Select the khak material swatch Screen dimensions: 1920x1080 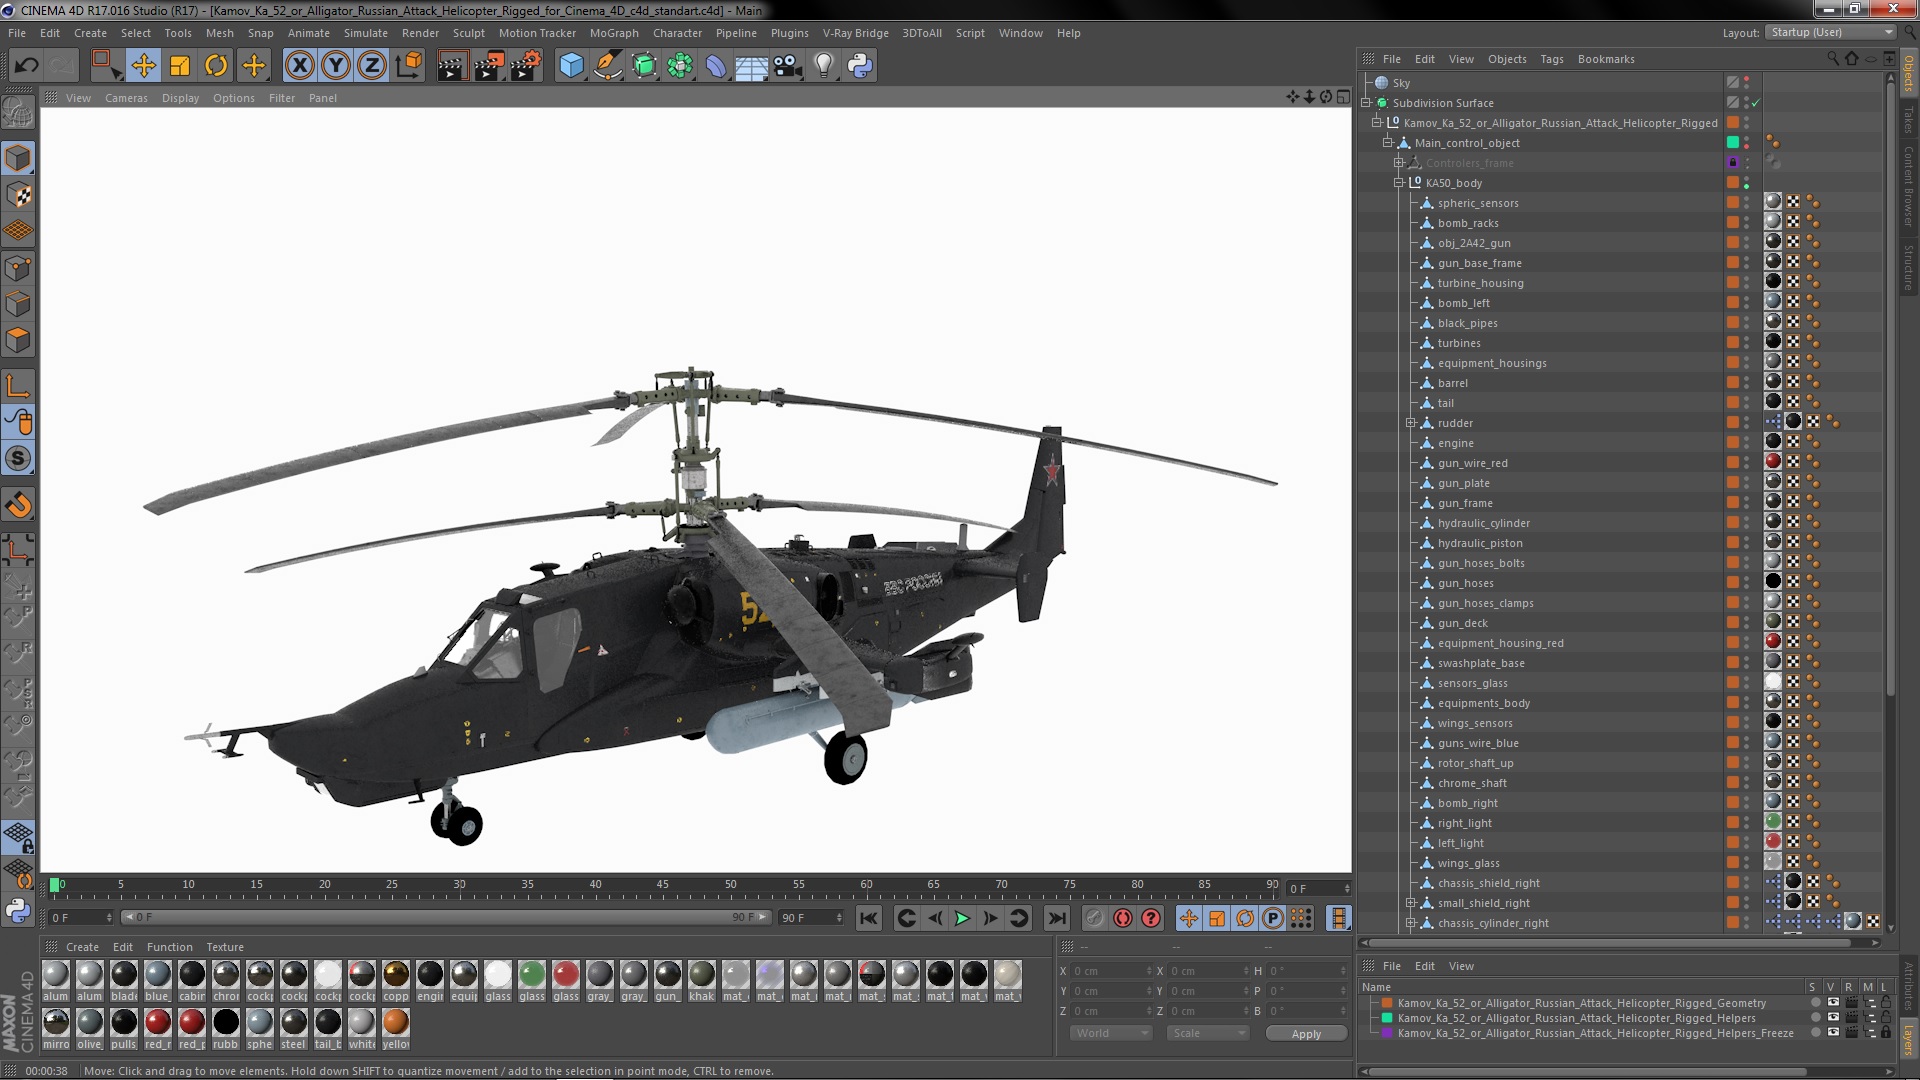(x=701, y=980)
